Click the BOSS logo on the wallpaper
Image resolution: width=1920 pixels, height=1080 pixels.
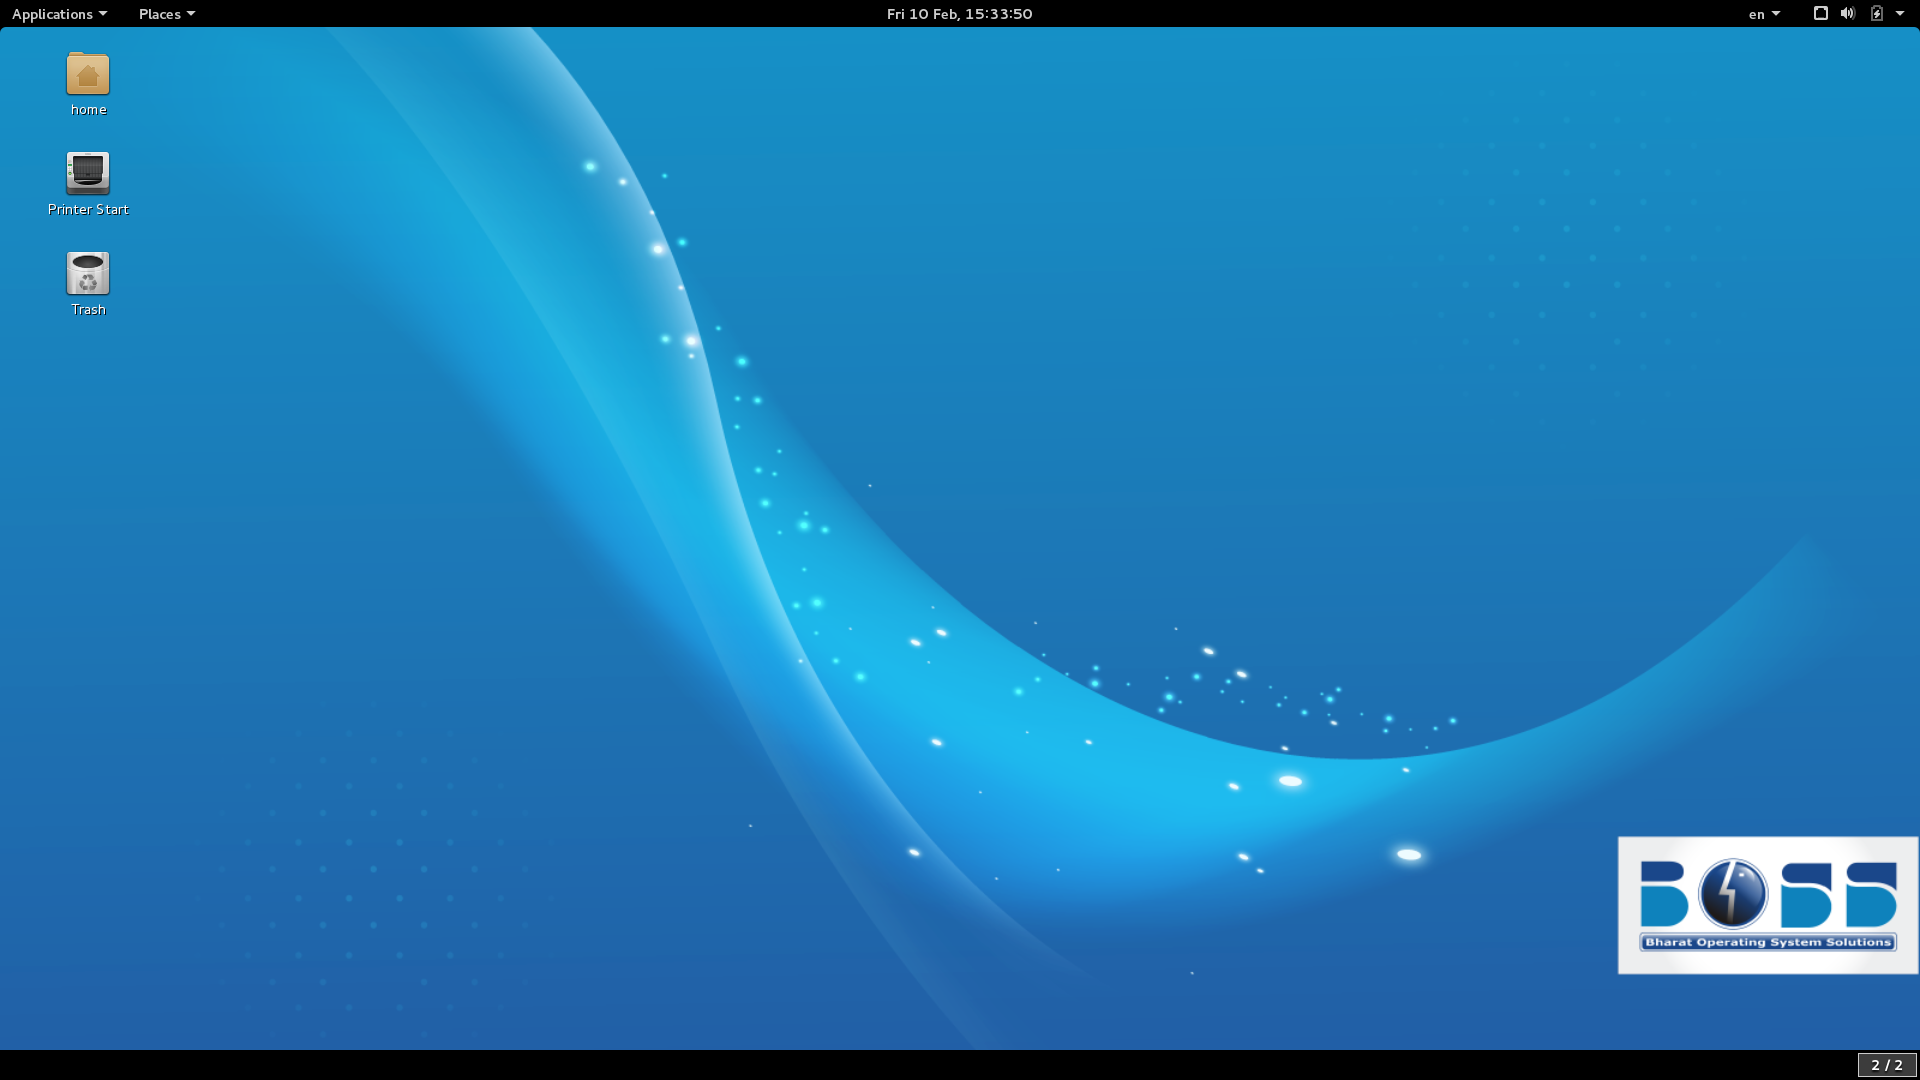pyautogui.click(x=1767, y=905)
